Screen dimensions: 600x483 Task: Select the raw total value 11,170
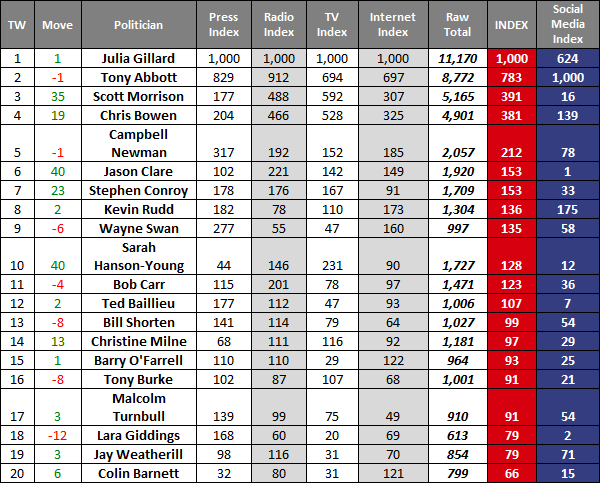click(x=457, y=59)
